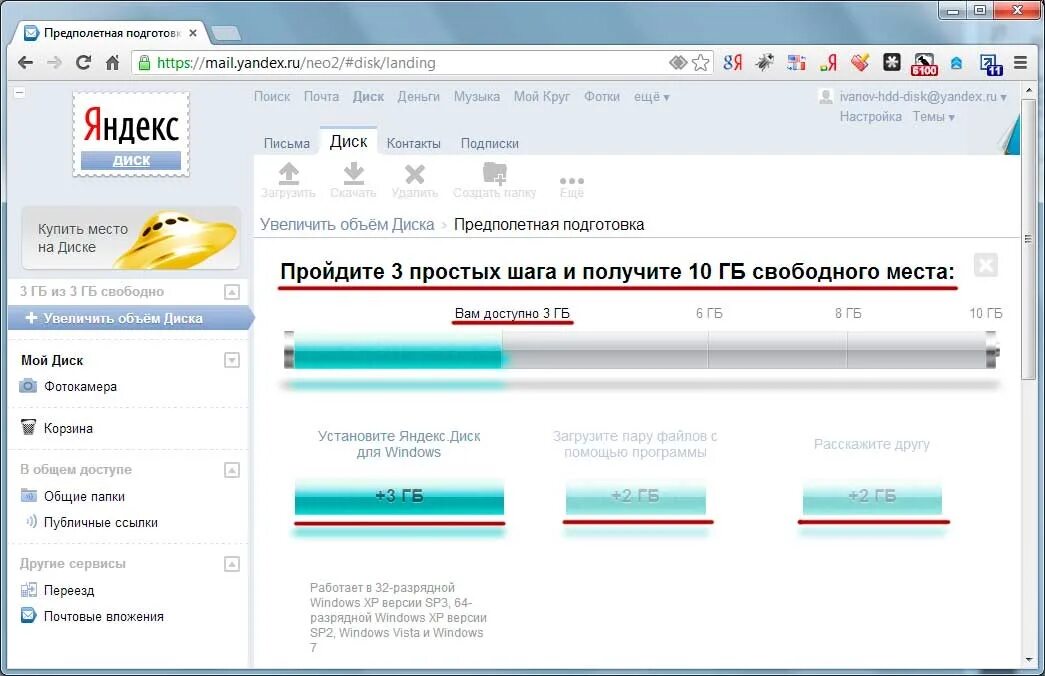Open the Ещё three-dots menu
The width and height of the screenshot is (1045, 676).
tap(572, 187)
